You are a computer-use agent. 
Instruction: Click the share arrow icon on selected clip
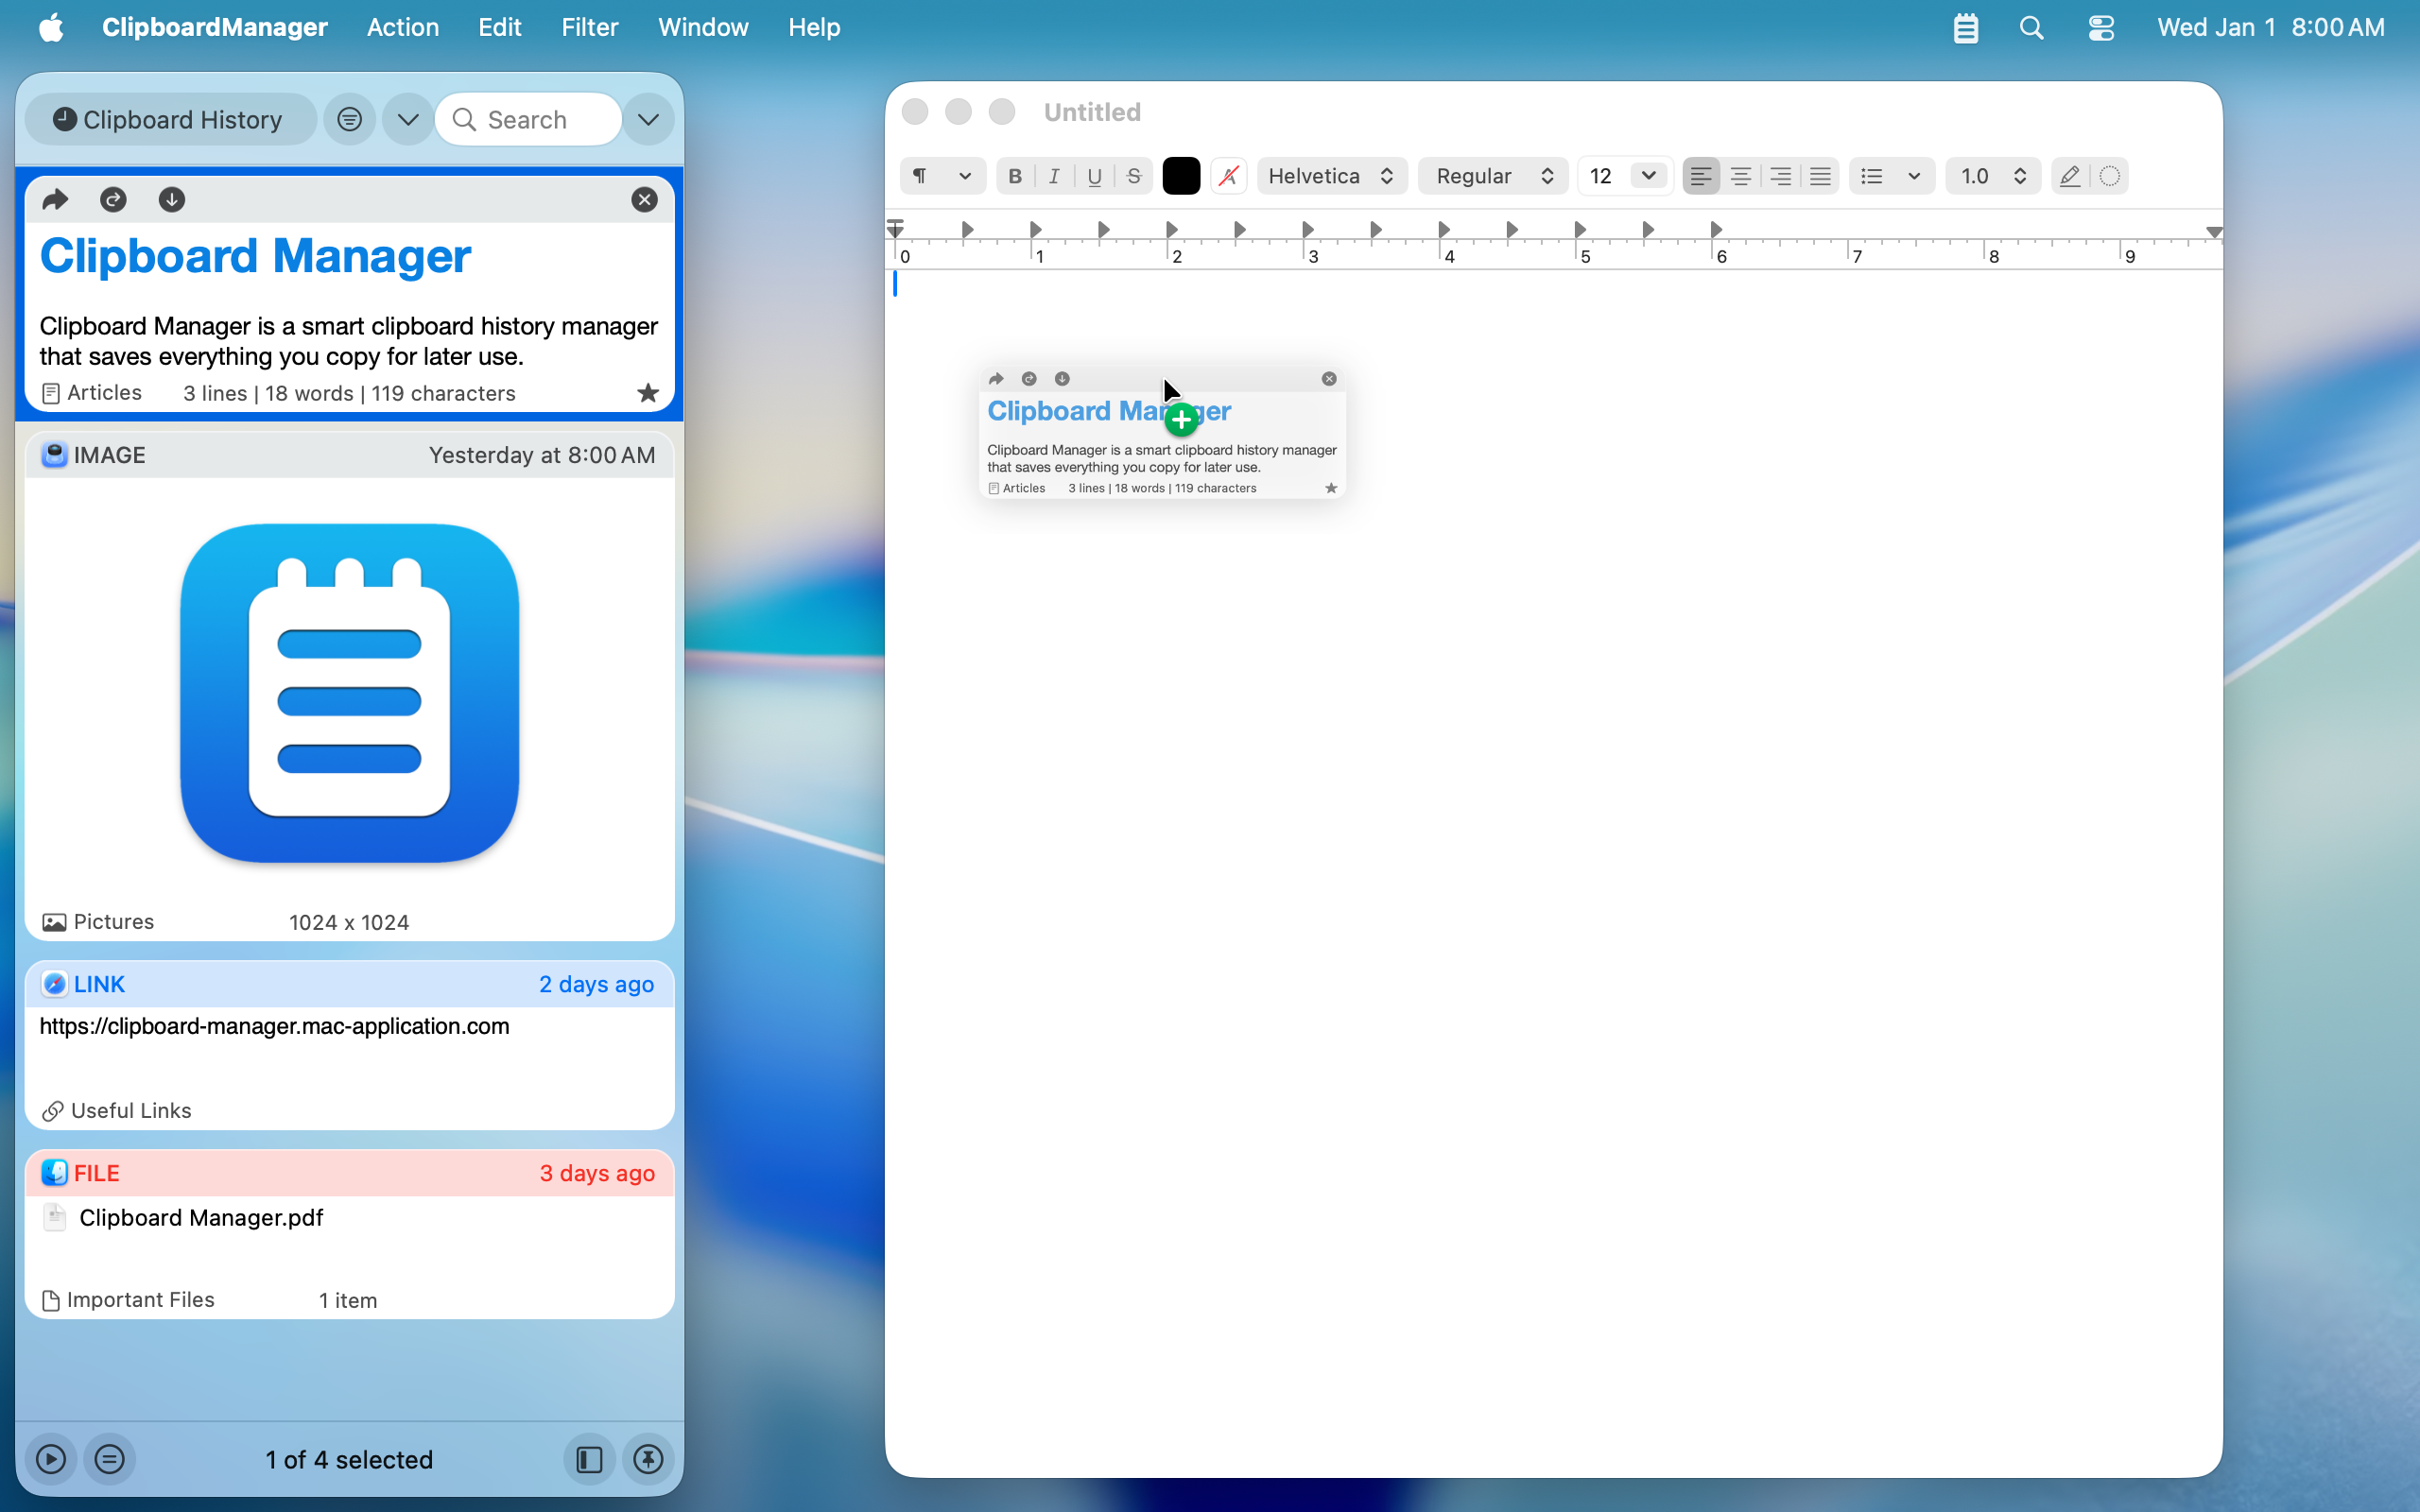coord(55,200)
